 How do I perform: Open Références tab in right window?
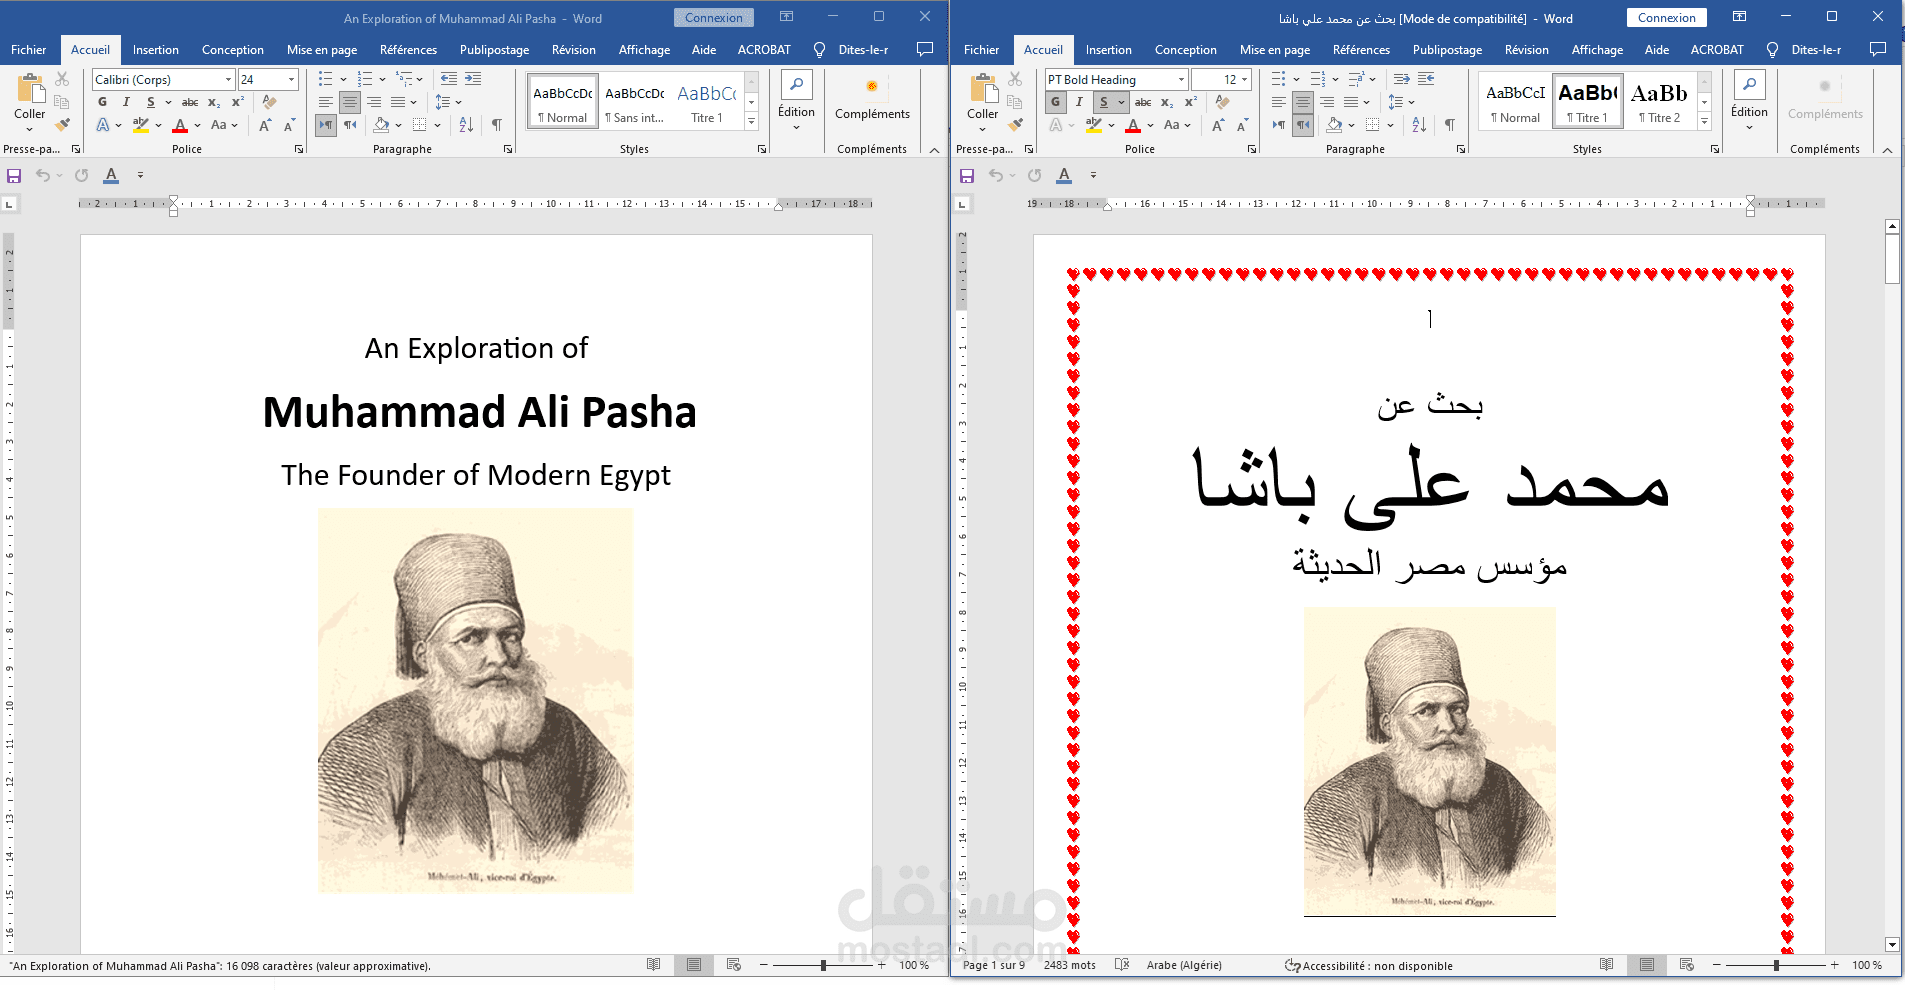click(1361, 49)
